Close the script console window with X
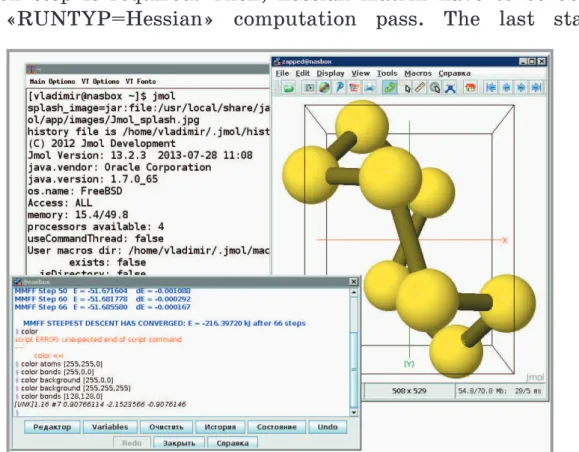 (x=353, y=282)
